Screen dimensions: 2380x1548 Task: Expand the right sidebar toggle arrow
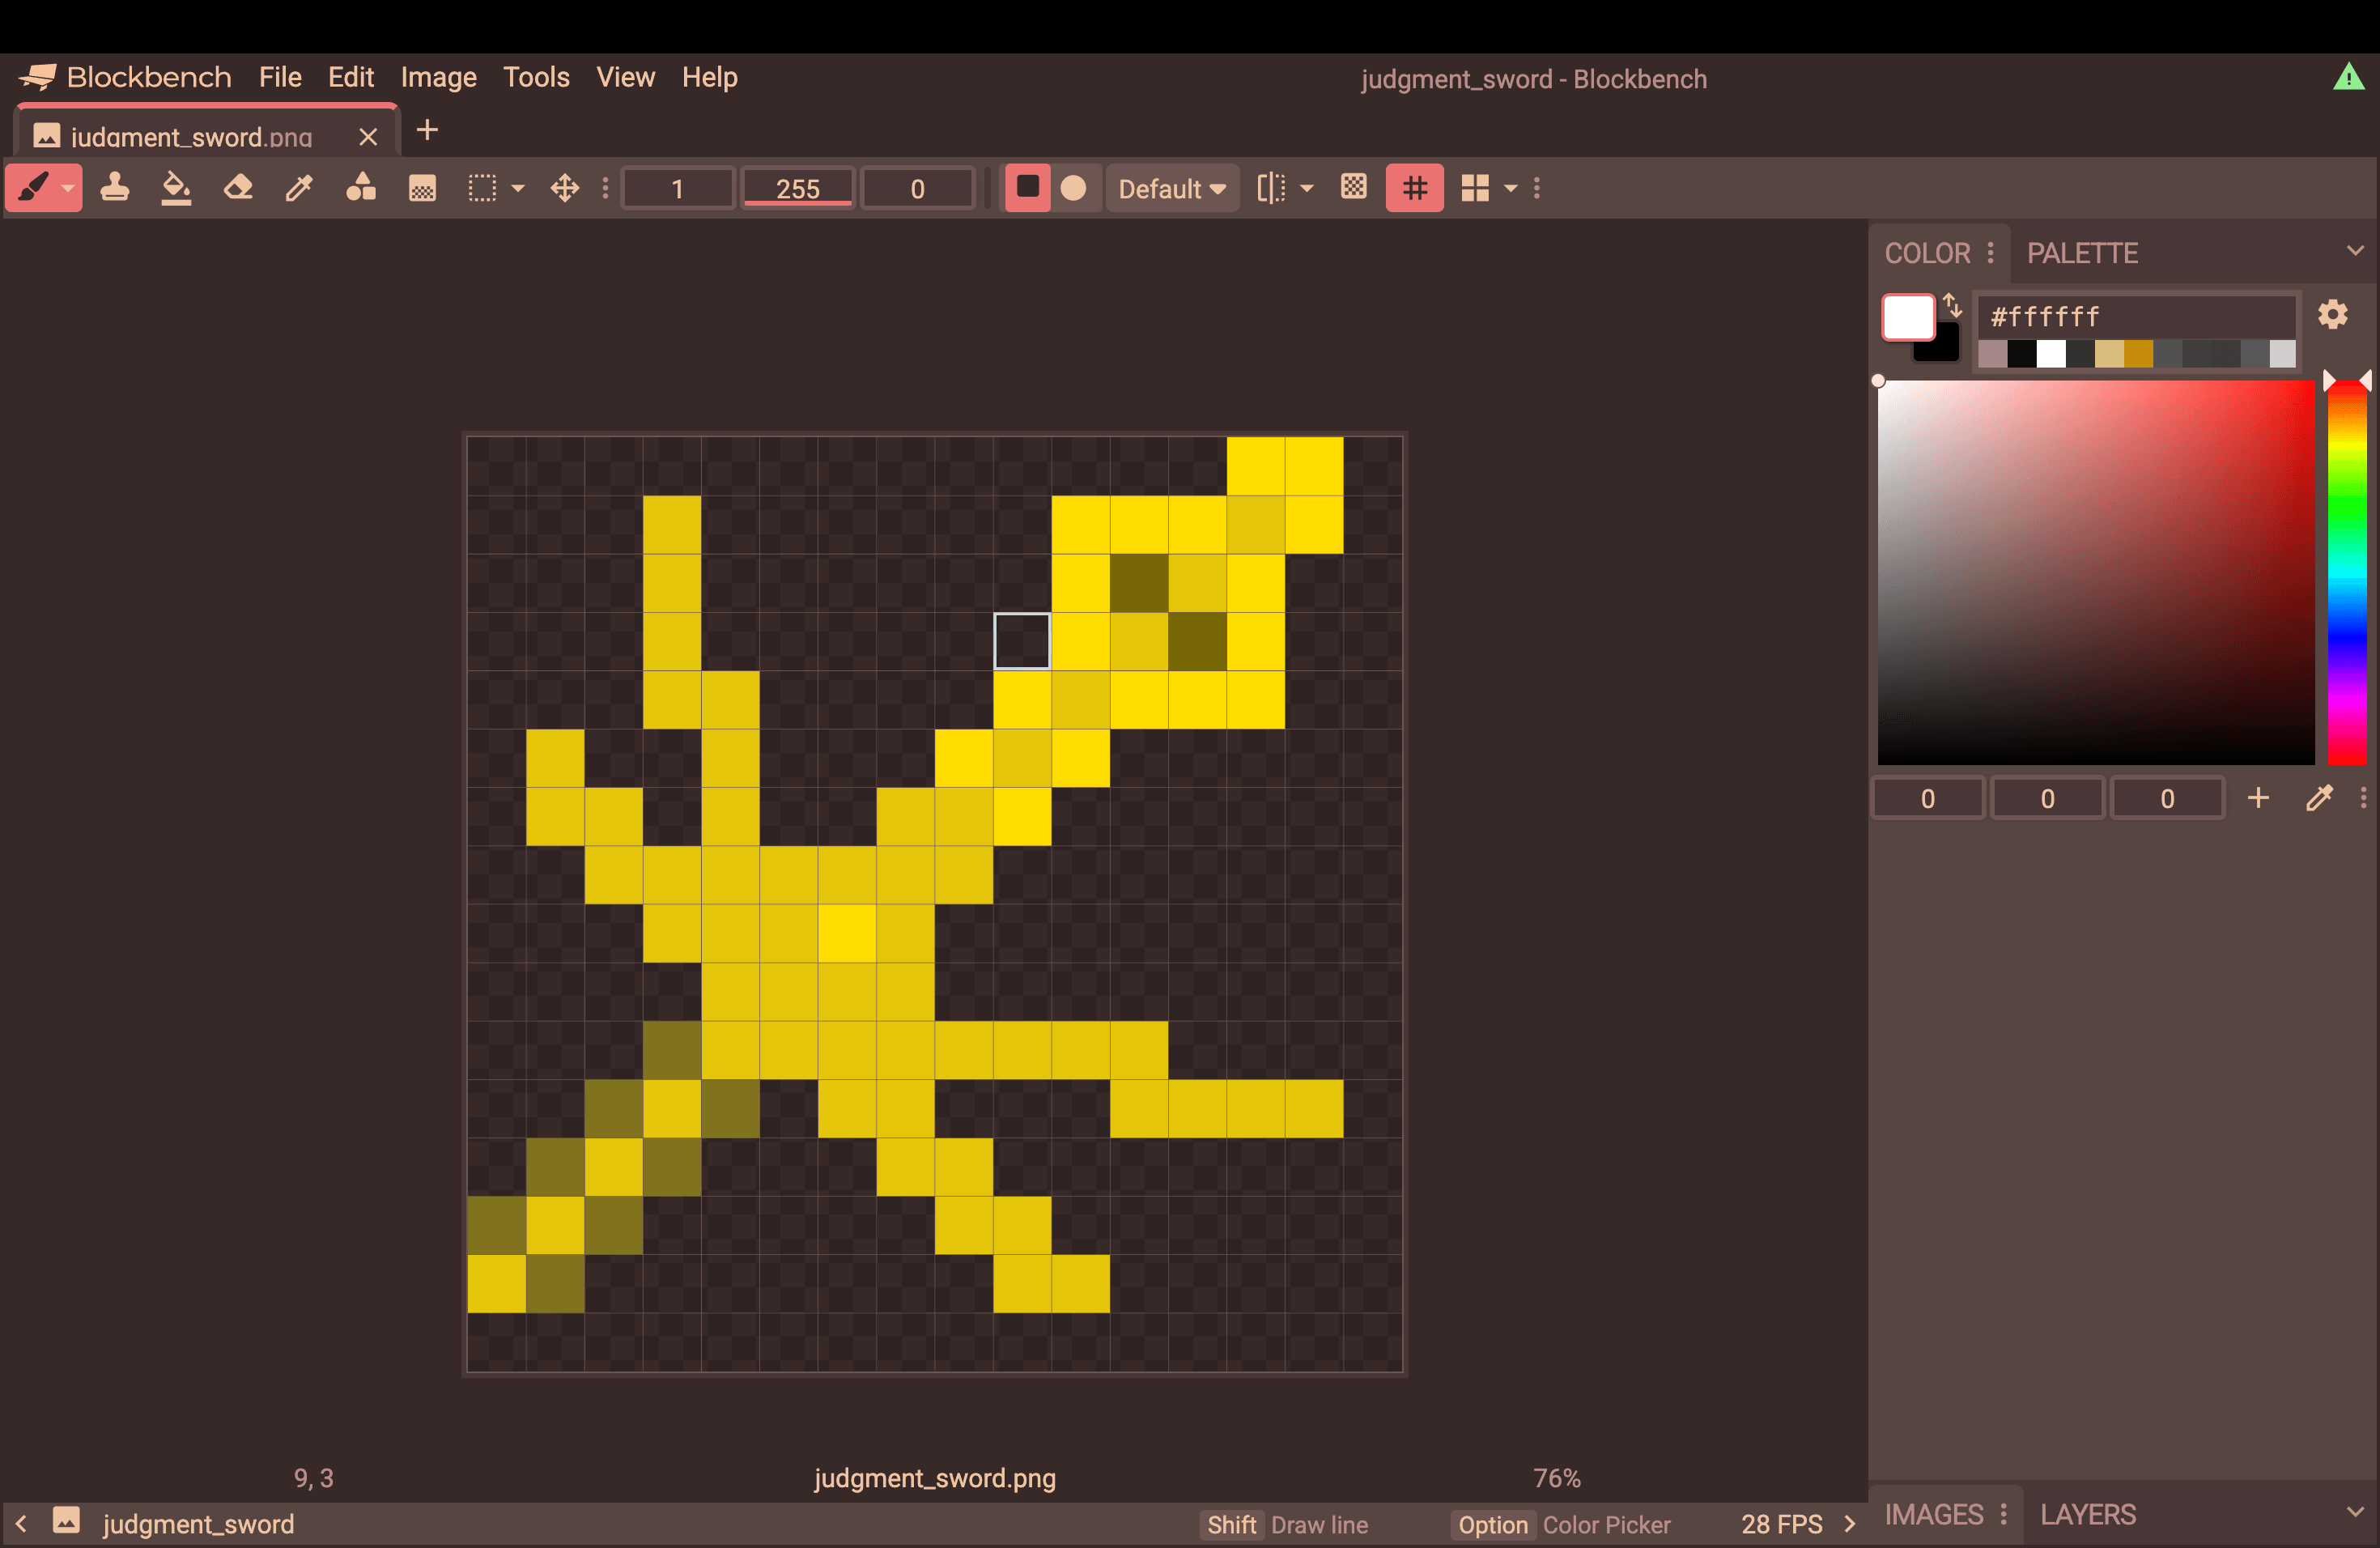pos(1849,1524)
